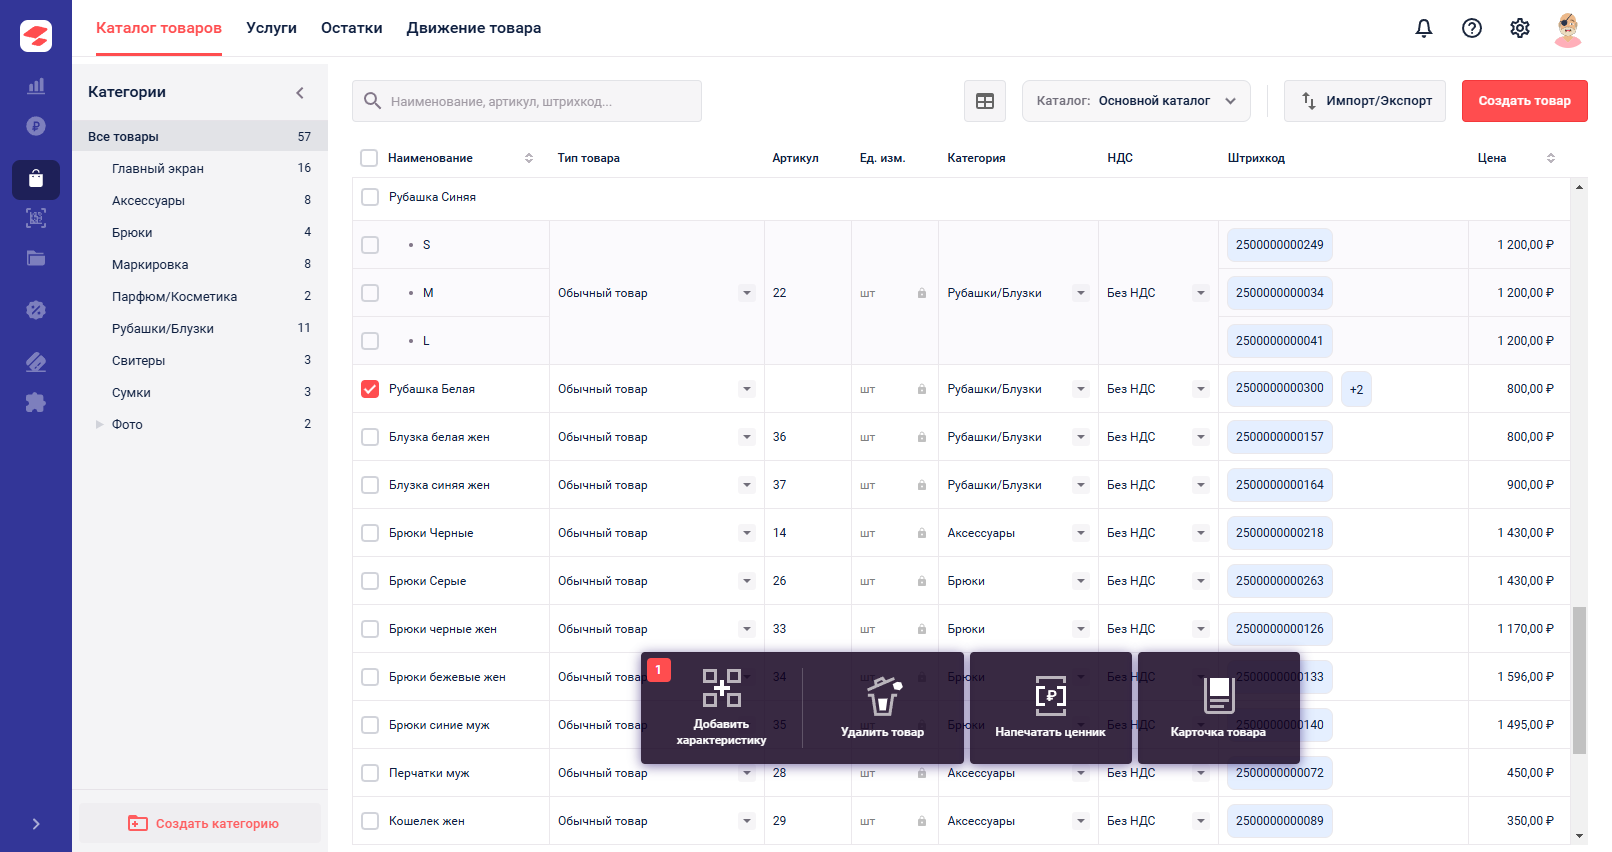Viewport: 1612px width, 852px height.
Task: Switch to the Остатки tab
Action: [352, 28]
